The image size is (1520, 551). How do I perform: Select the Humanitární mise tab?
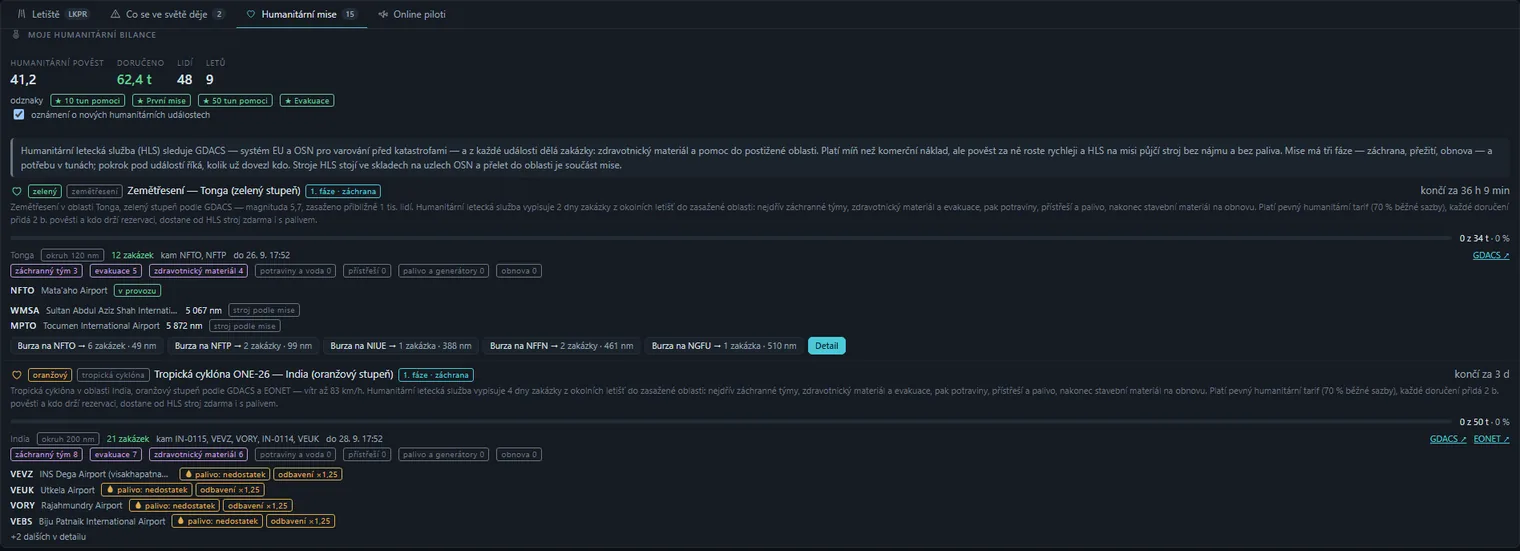coord(301,14)
